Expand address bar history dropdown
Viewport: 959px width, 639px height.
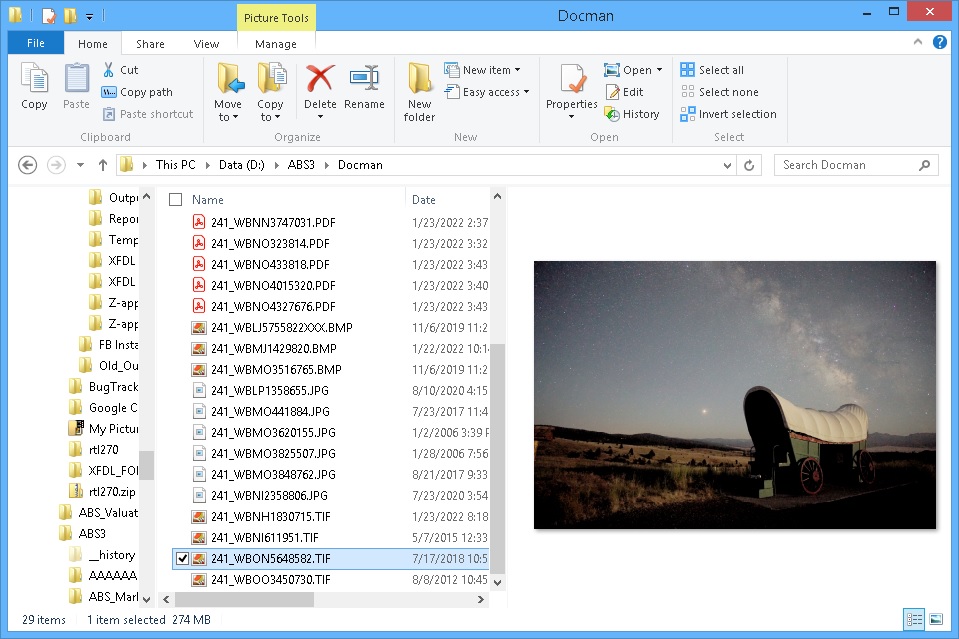pos(727,165)
